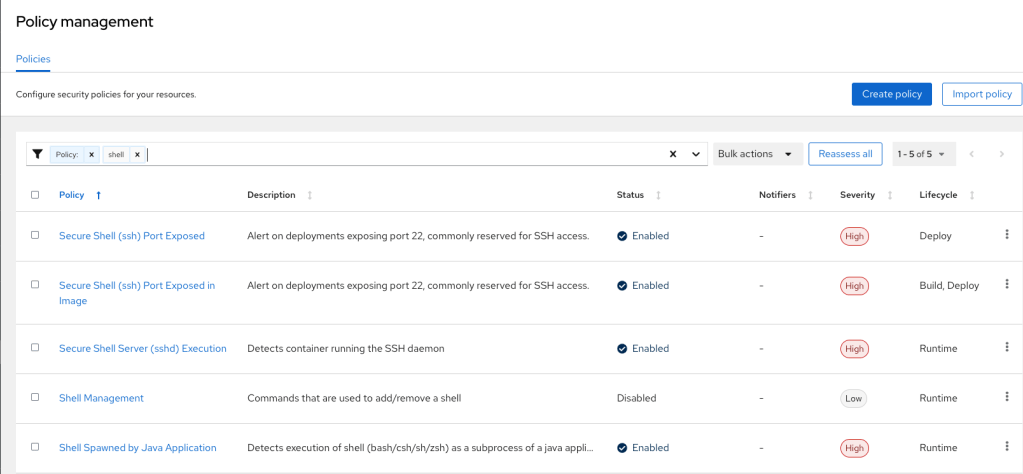Sort by Severity column sort icon
Image resolution: width=1023 pixels, height=474 pixels.
click(887, 195)
